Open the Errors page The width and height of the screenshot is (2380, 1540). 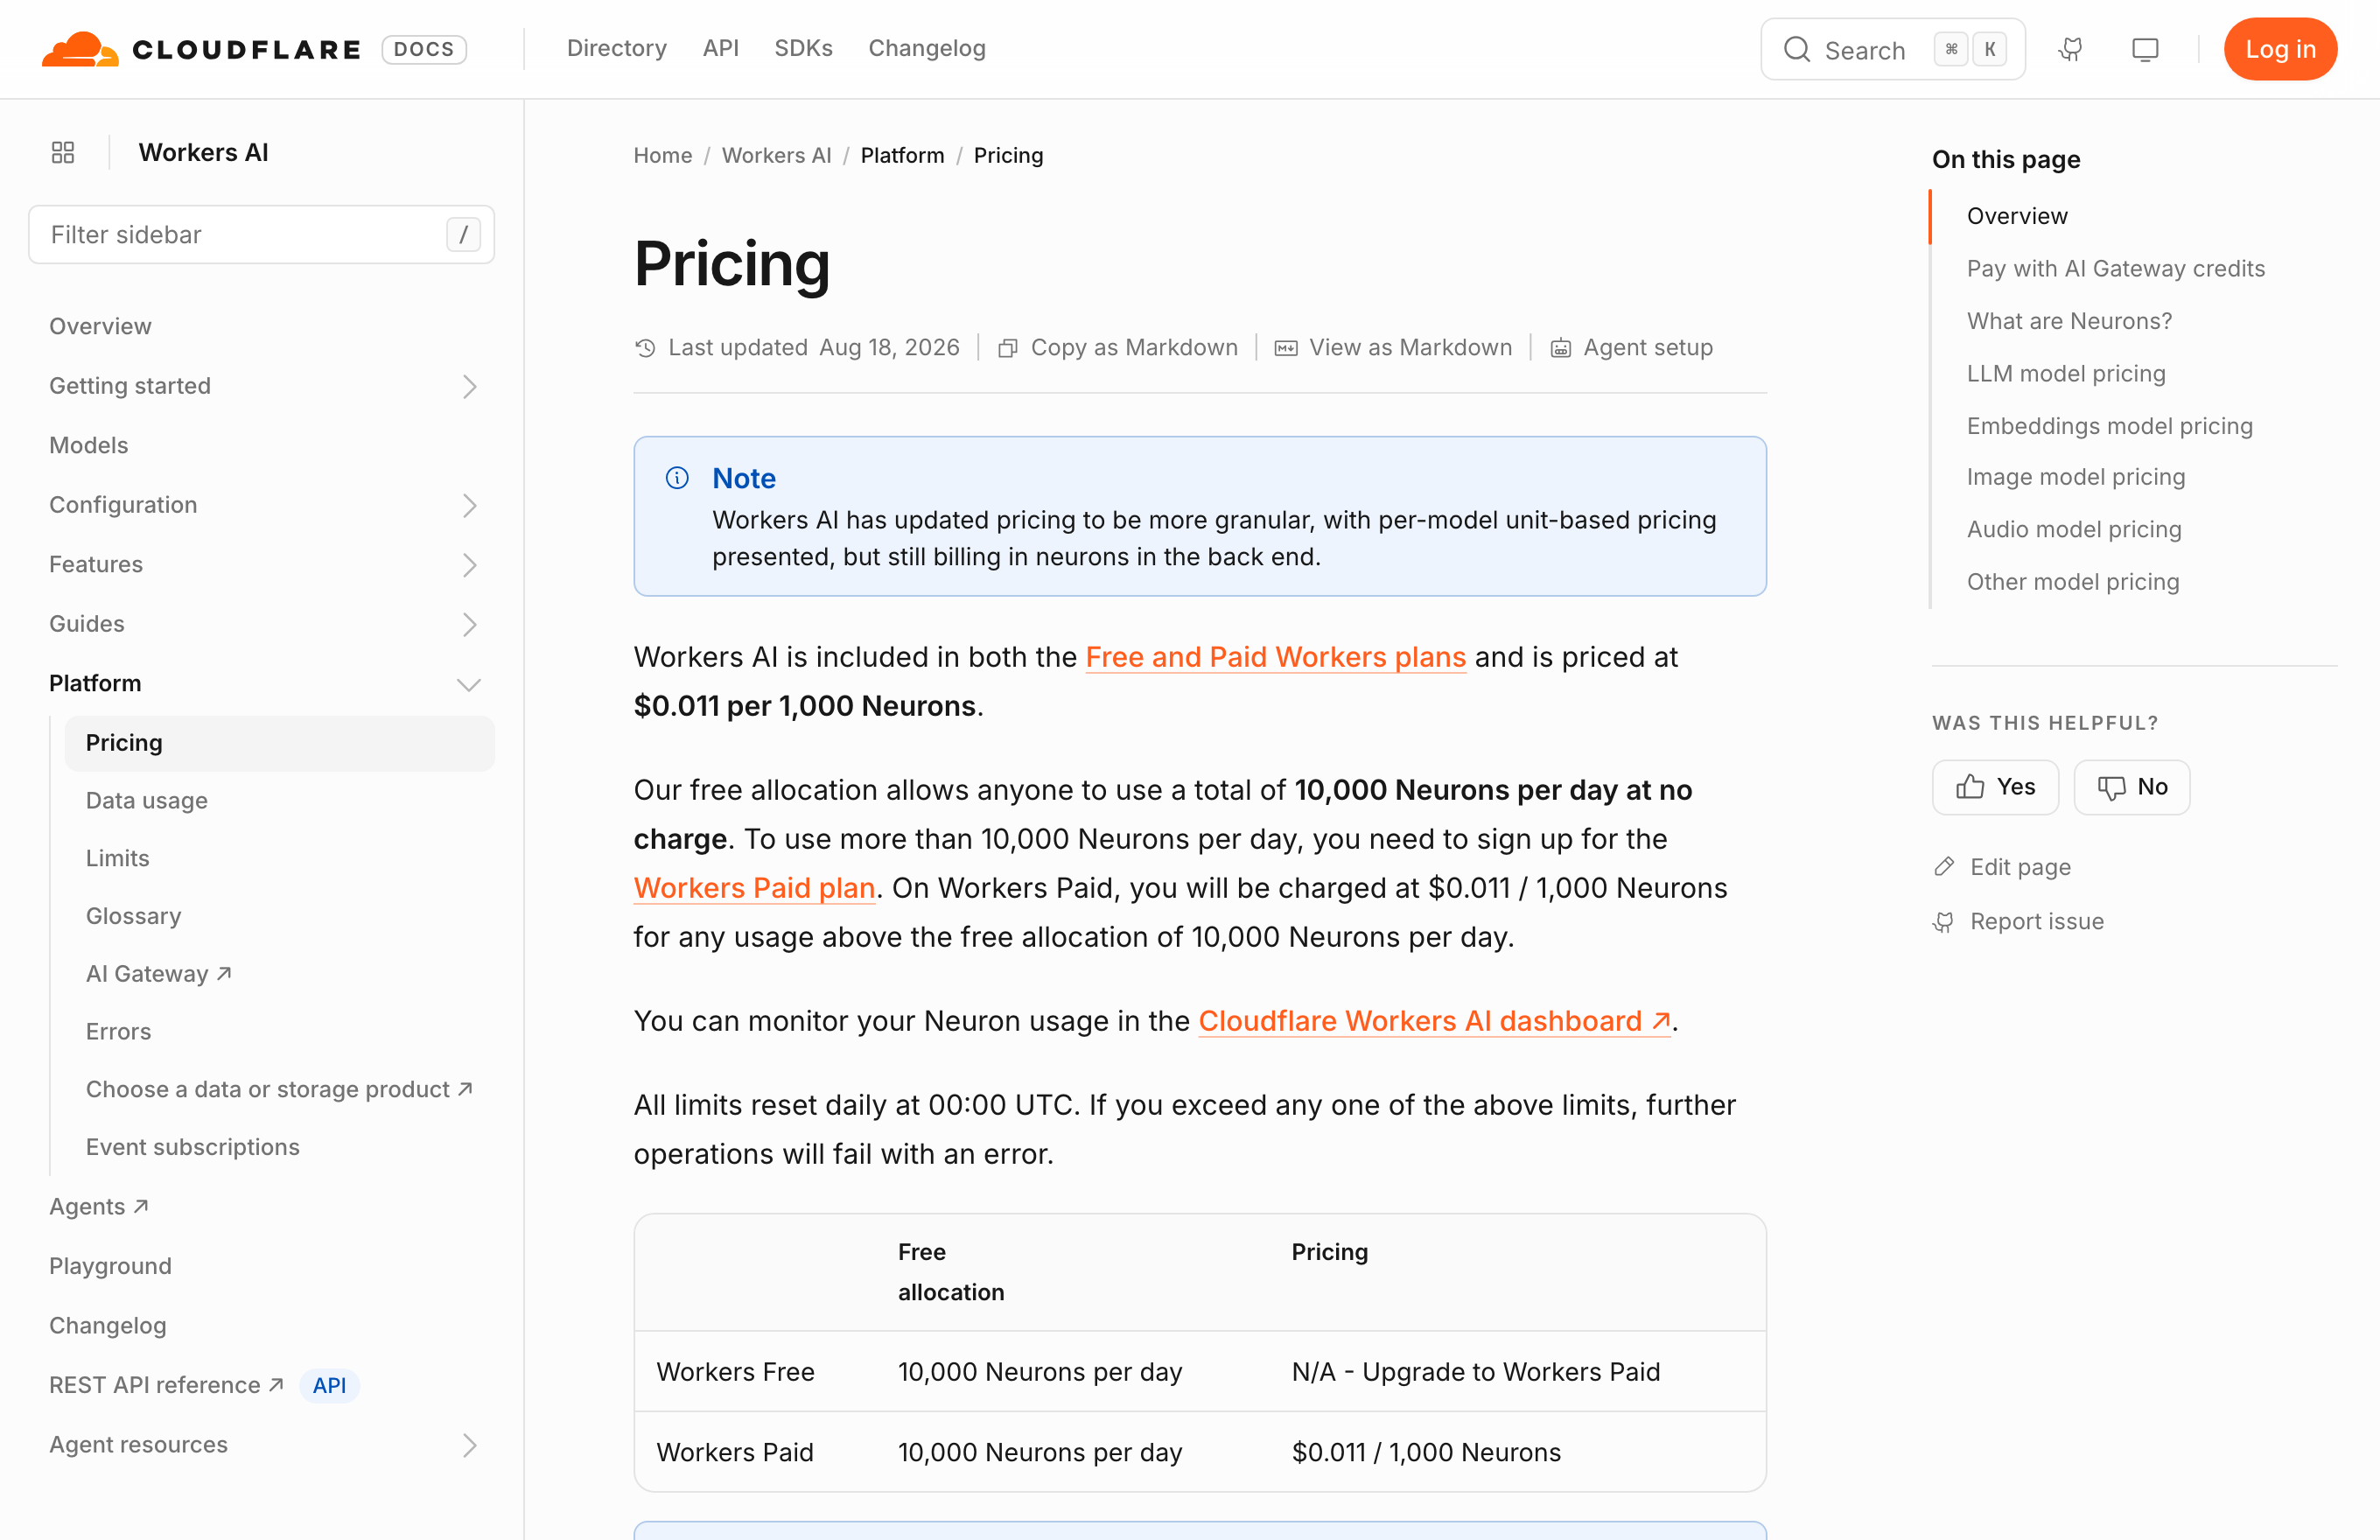pos(118,1031)
